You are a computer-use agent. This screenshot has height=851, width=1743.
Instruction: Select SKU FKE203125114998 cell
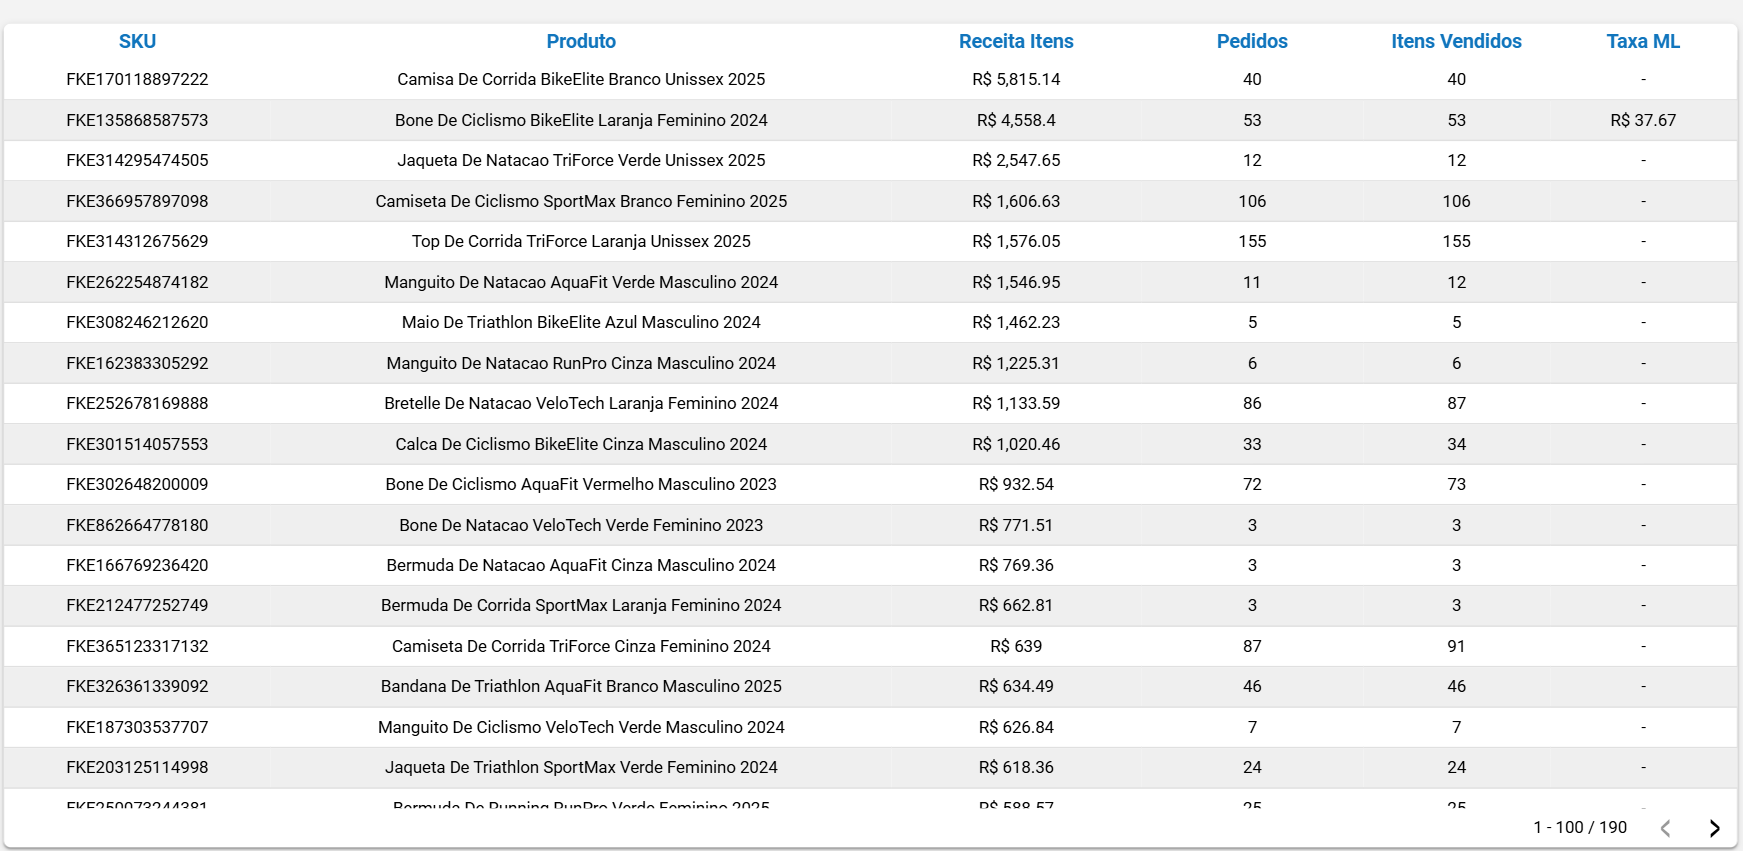click(137, 767)
